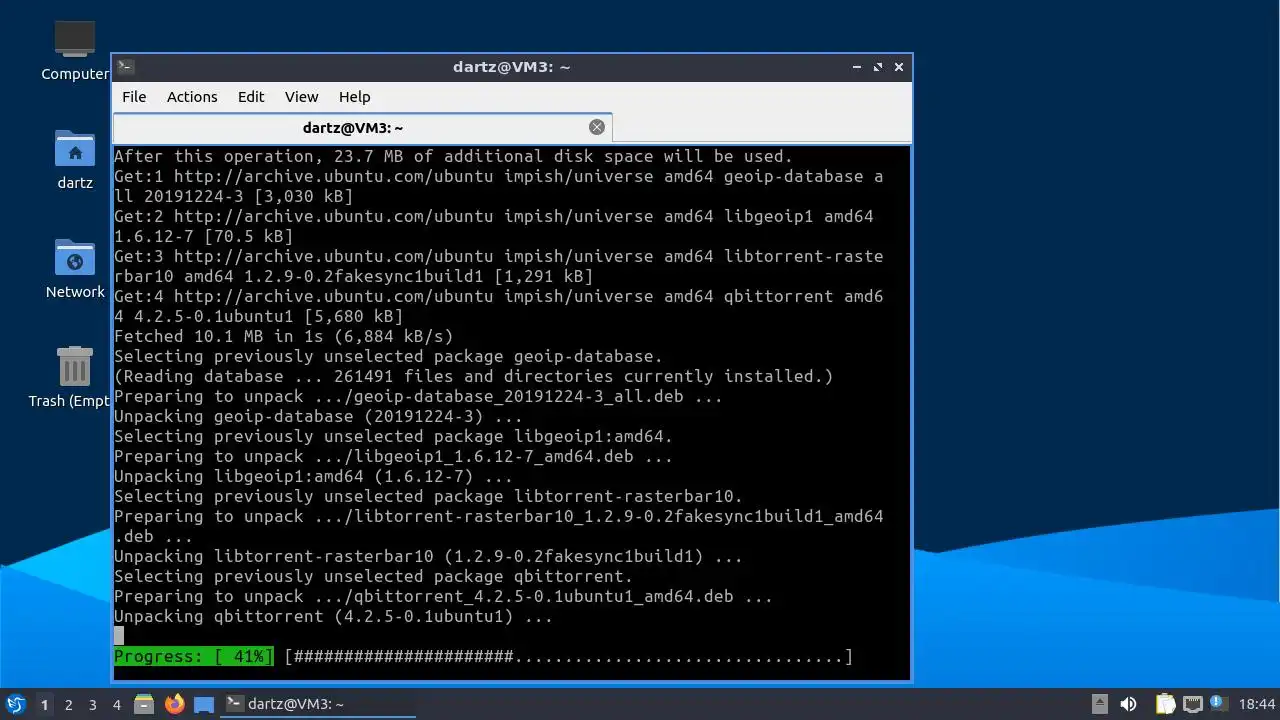Open the View menu in the terminal
1280x720 pixels.
[301, 97]
